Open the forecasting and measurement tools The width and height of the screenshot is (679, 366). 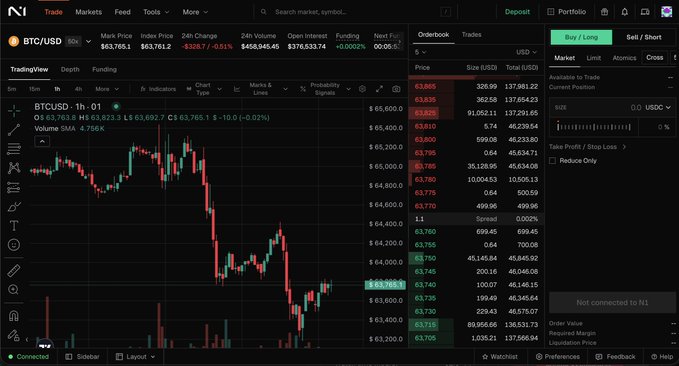pyautogui.click(x=14, y=188)
